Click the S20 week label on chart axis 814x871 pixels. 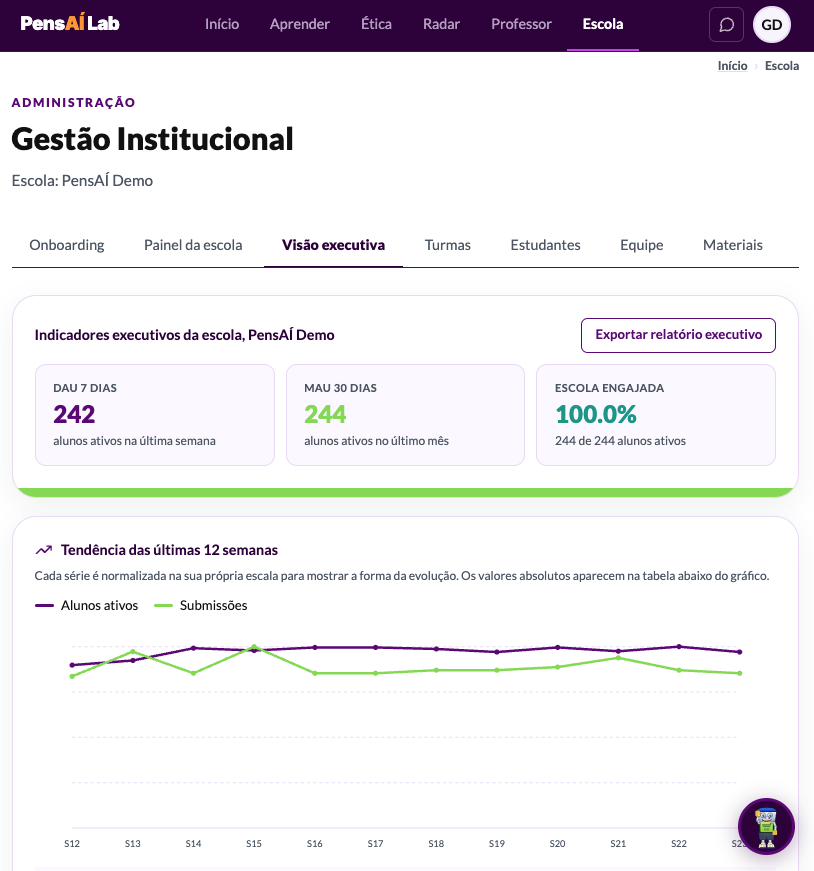tap(557, 843)
